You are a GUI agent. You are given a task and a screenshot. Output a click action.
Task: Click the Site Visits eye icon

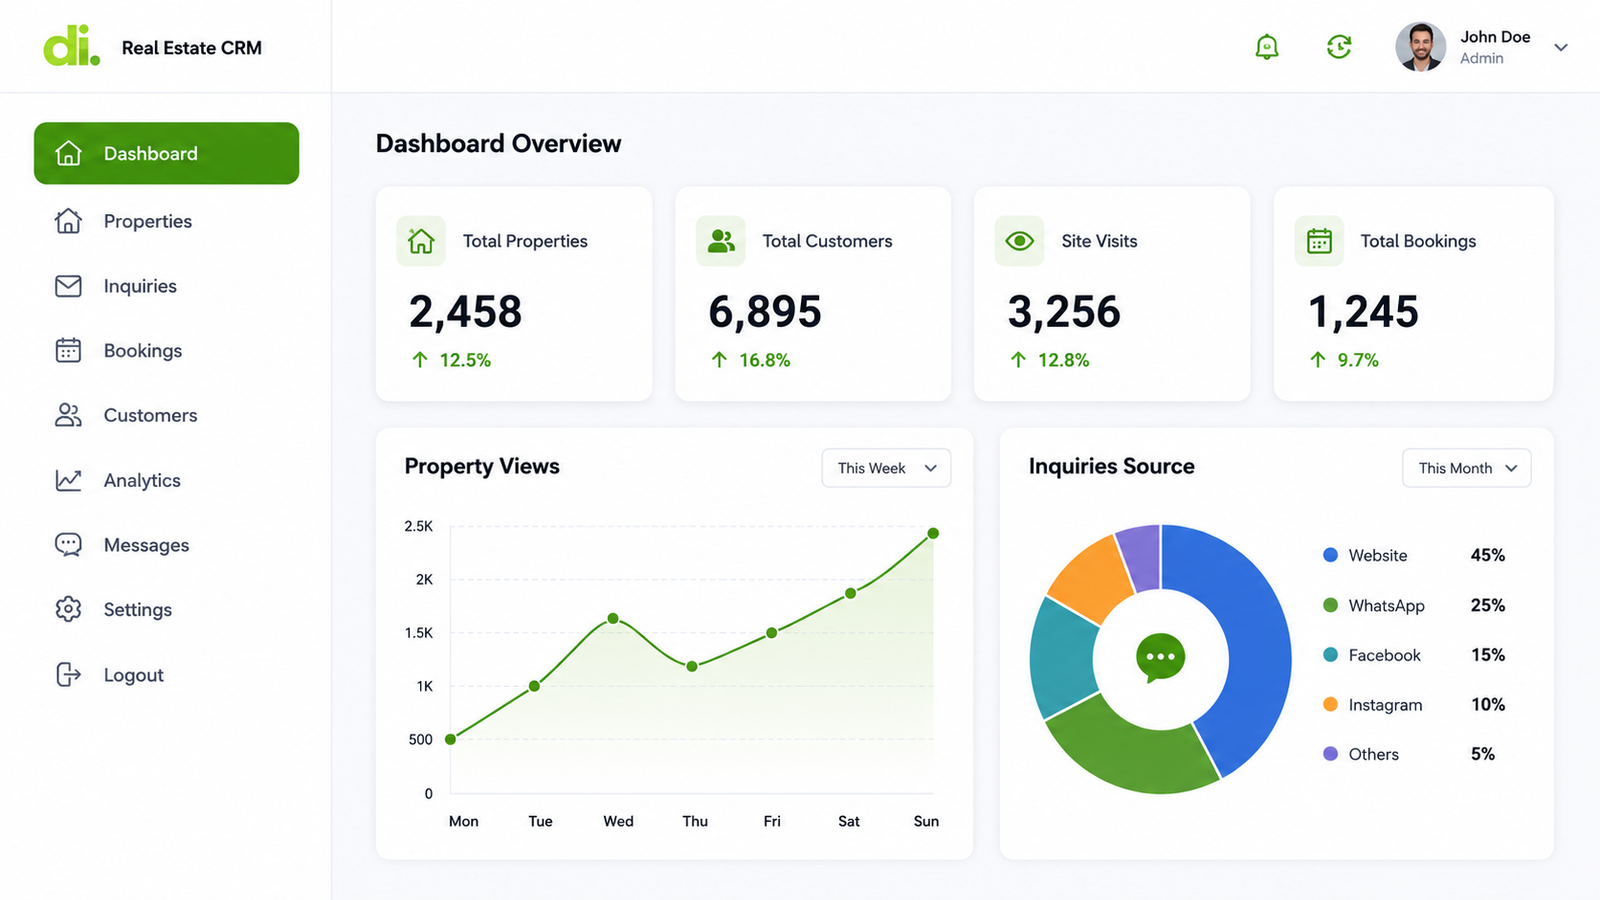point(1019,241)
